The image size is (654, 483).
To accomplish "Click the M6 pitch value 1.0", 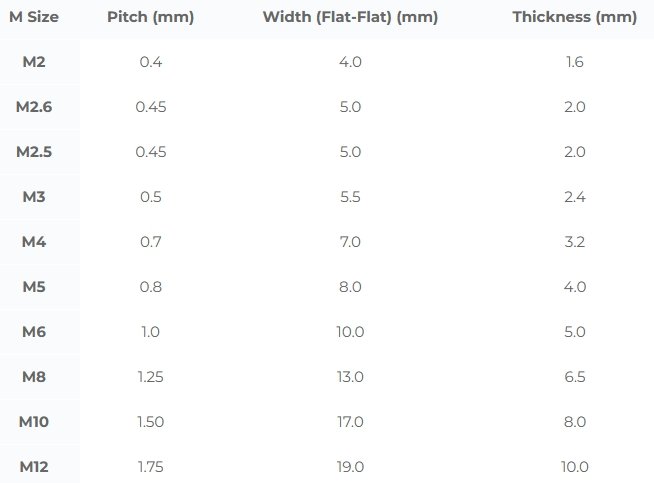I will click(x=150, y=332).
